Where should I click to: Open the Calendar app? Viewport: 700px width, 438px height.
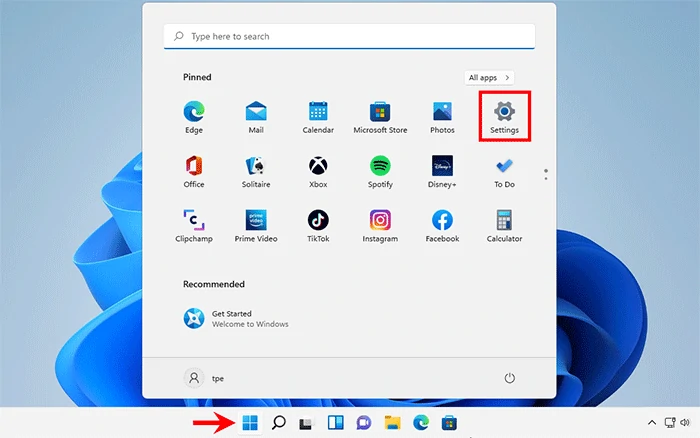pyautogui.click(x=318, y=117)
